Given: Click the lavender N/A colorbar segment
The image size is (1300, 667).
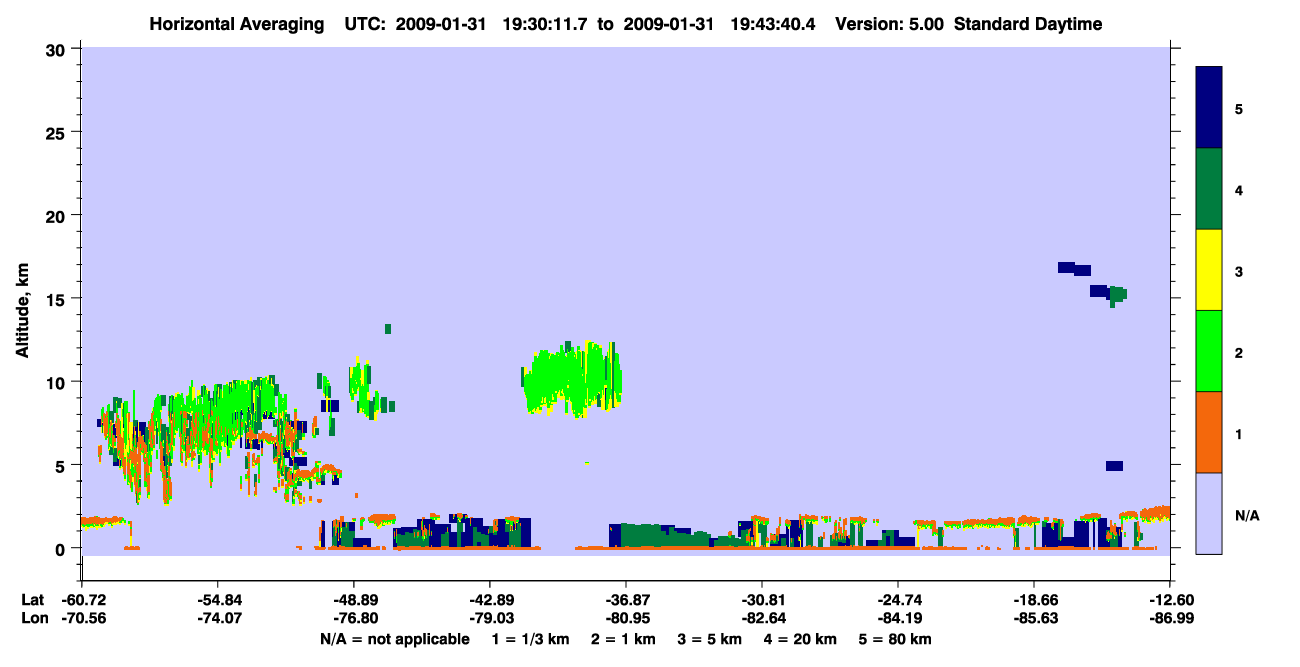Looking at the screenshot, I should click(1209, 513).
